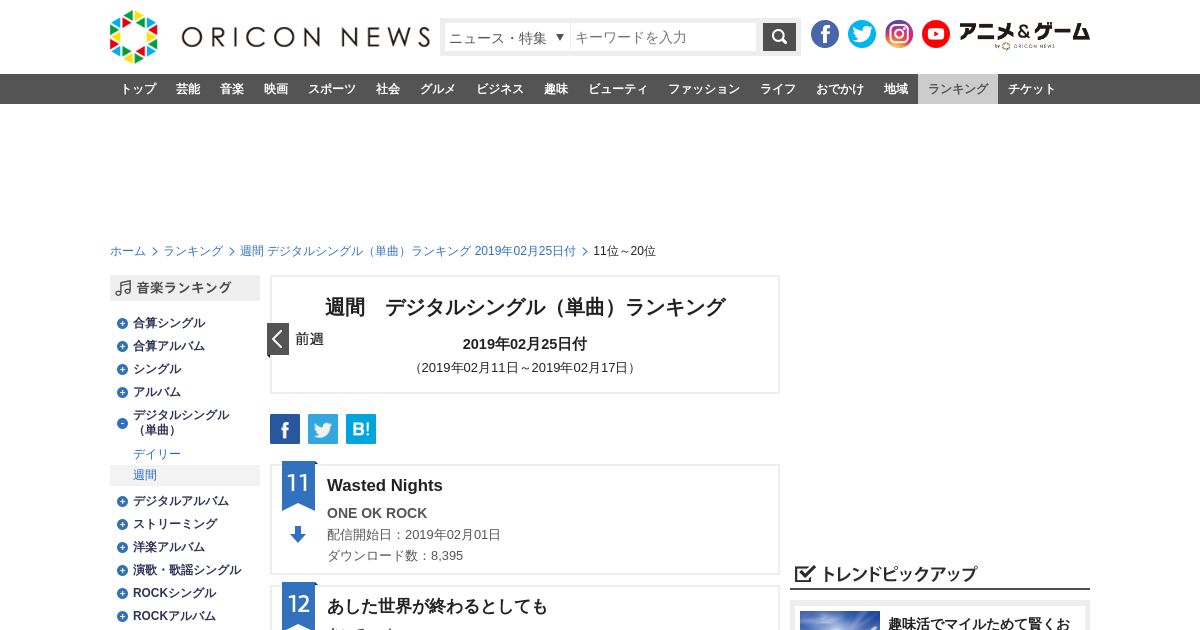Open the ライフ nav tab
The image size is (1200, 630).
coord(778,89)
